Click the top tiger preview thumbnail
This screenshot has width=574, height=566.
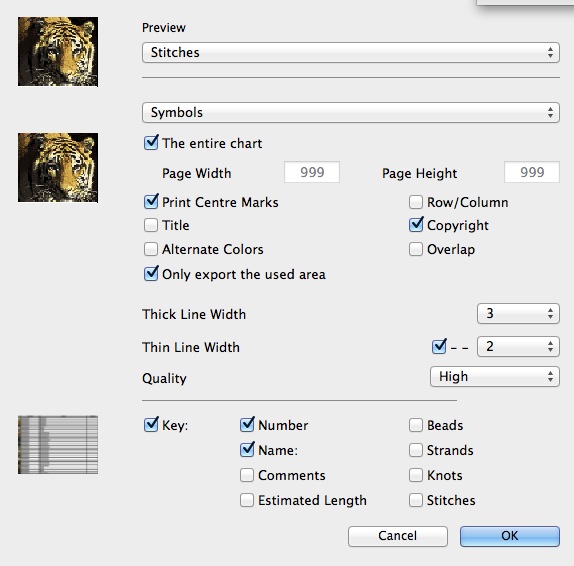58,52
